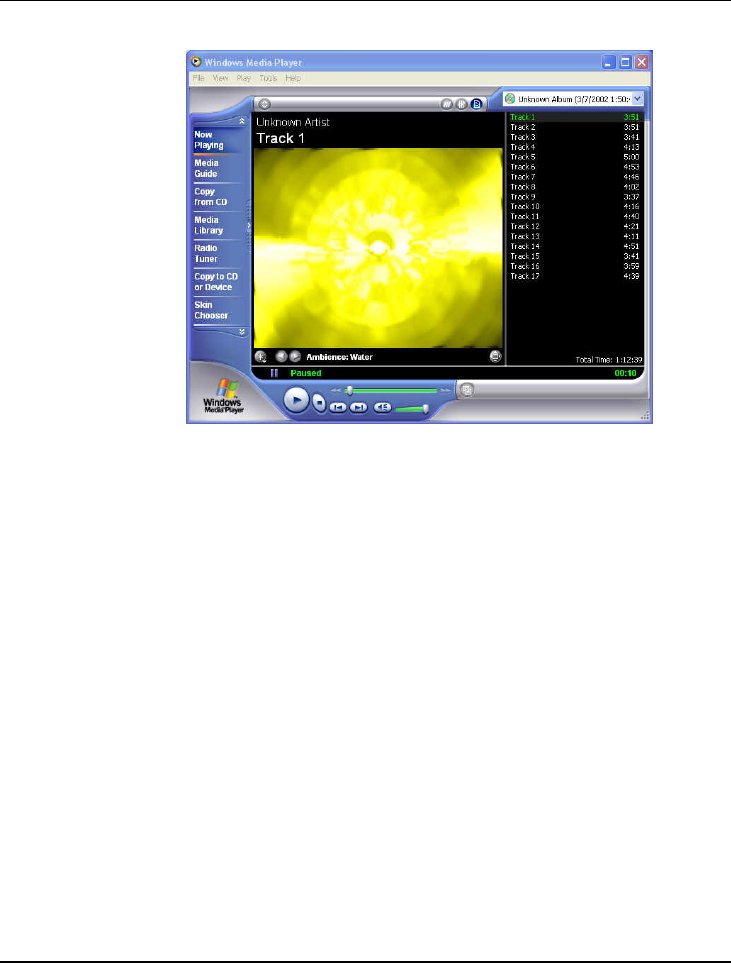Stop playback with the Stop button
Image resolution: width=731 pixels, height=963 pixels.
pos(319,403)
